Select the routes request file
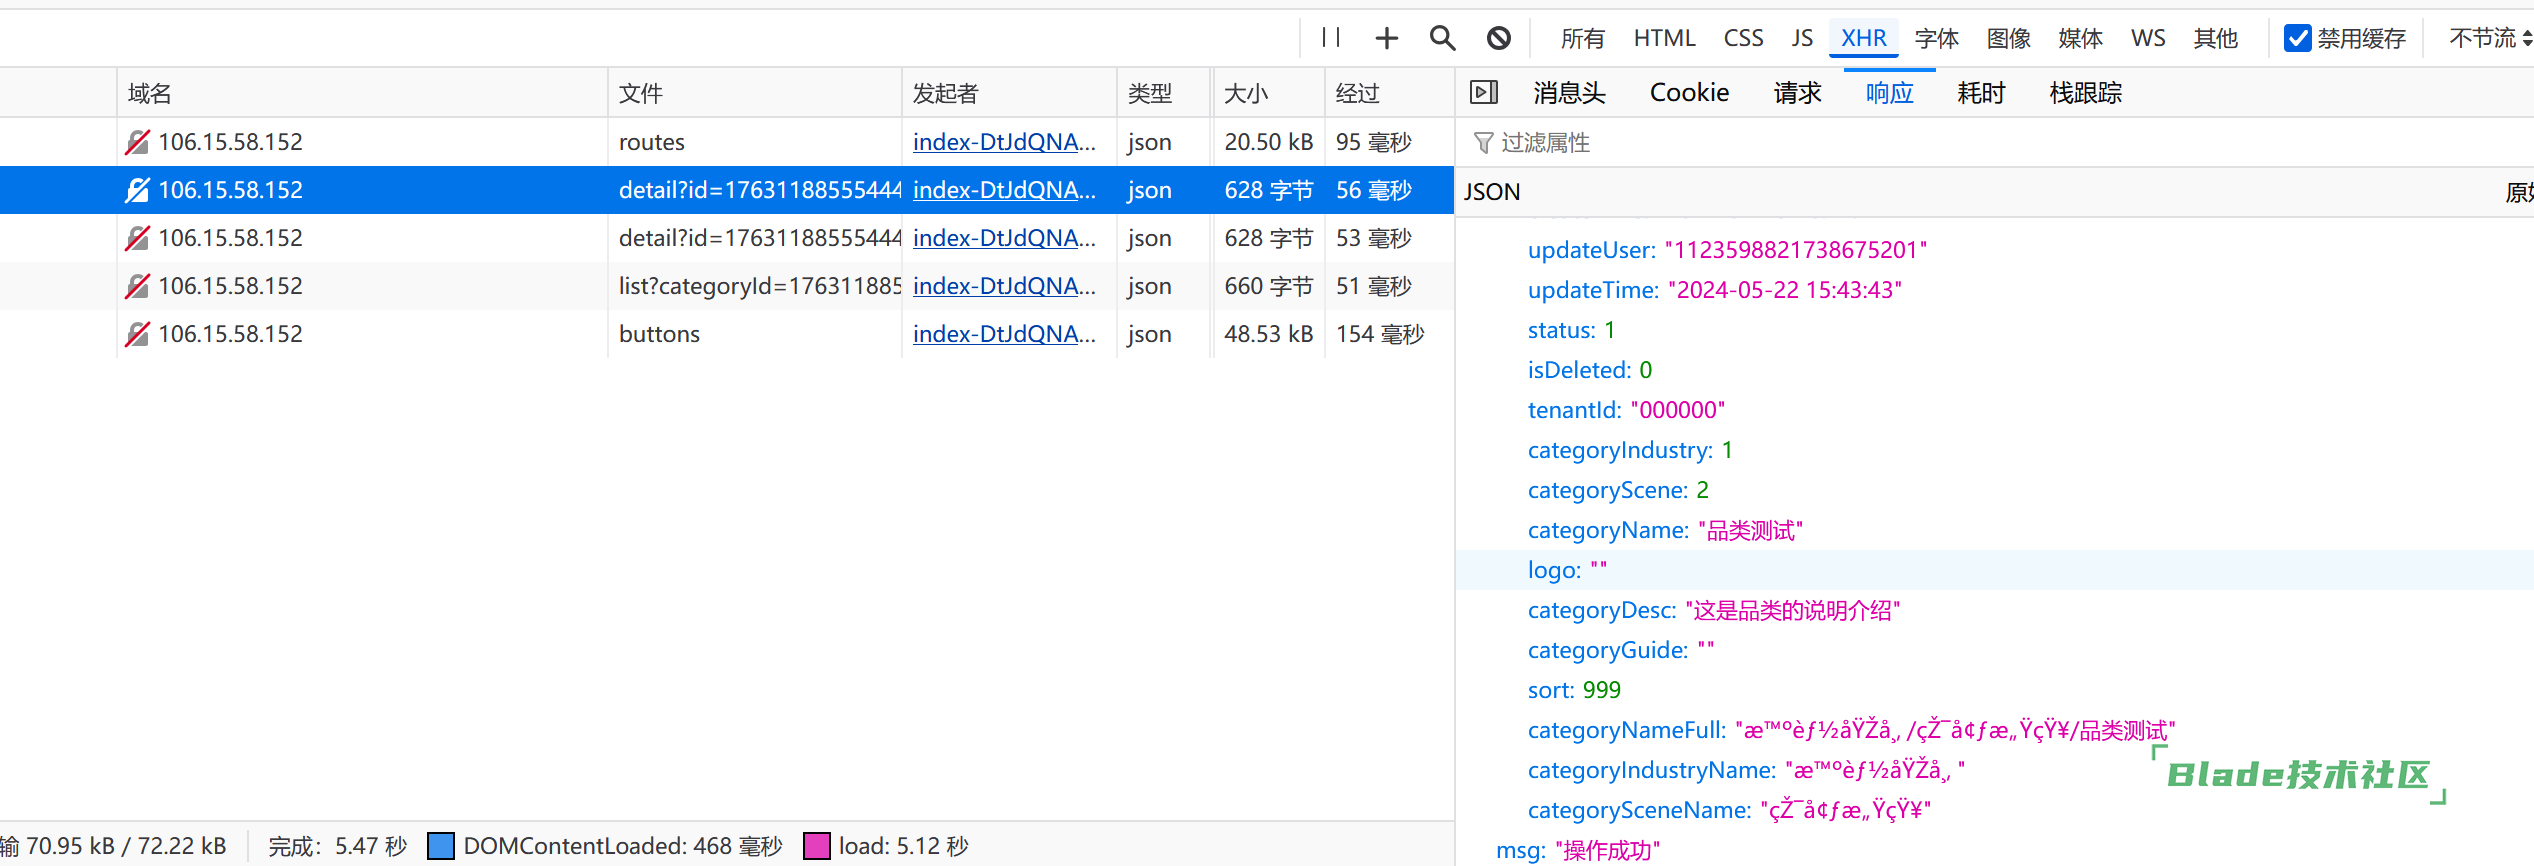 click(651, 142)
